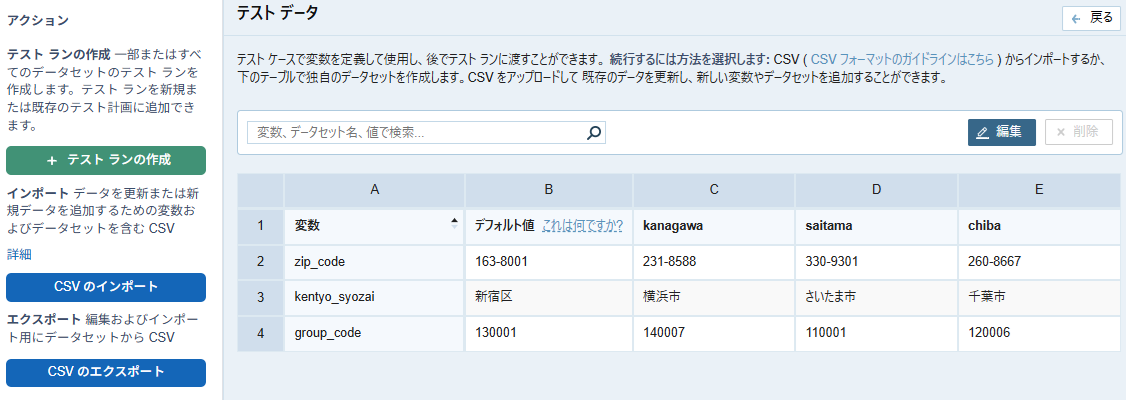Click the CSV のエクスポート button
Screen dimensions: 1126x400
[106, 372]
